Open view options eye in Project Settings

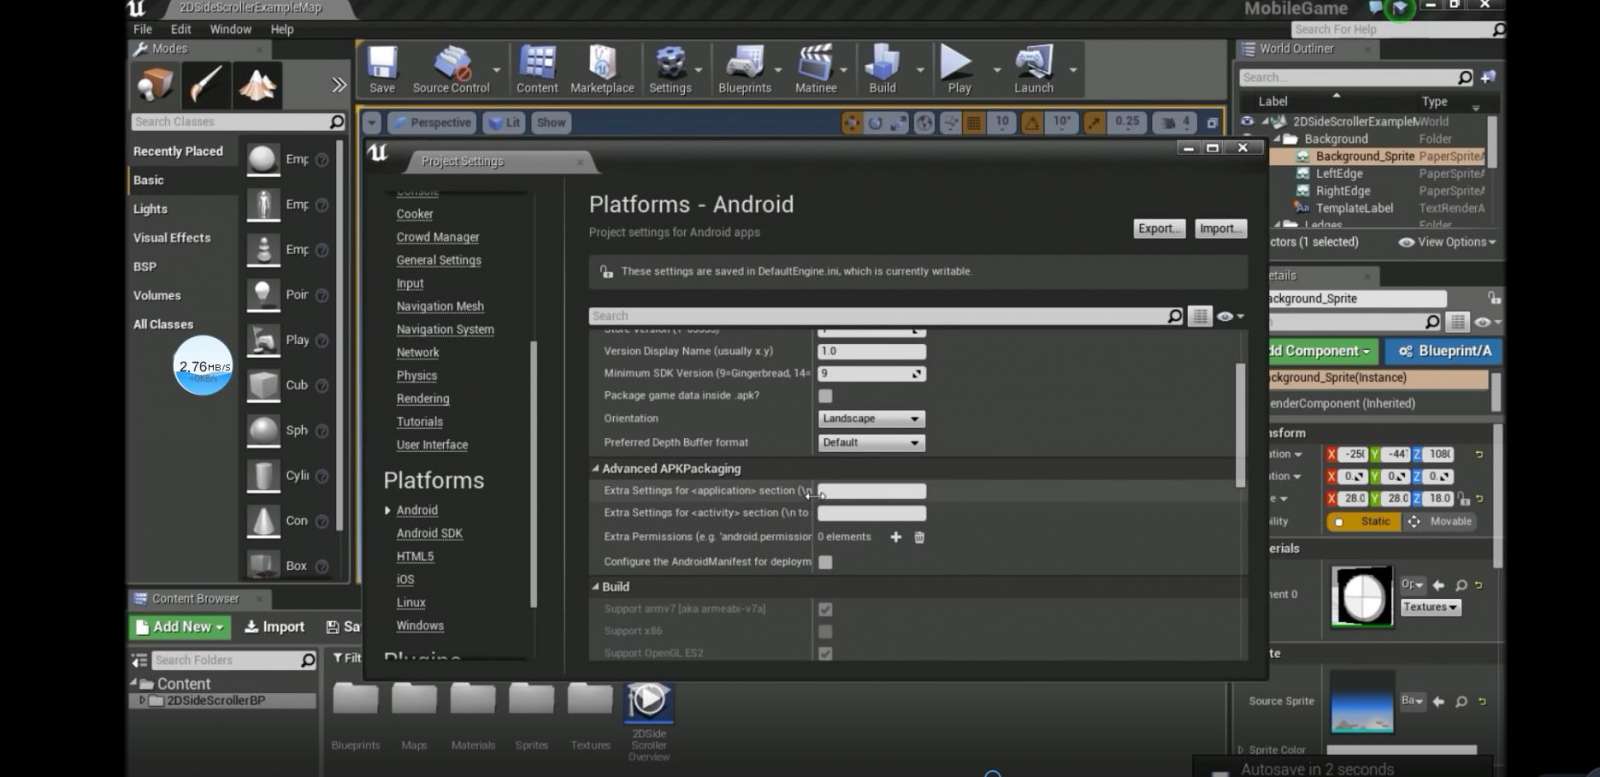1230,316
